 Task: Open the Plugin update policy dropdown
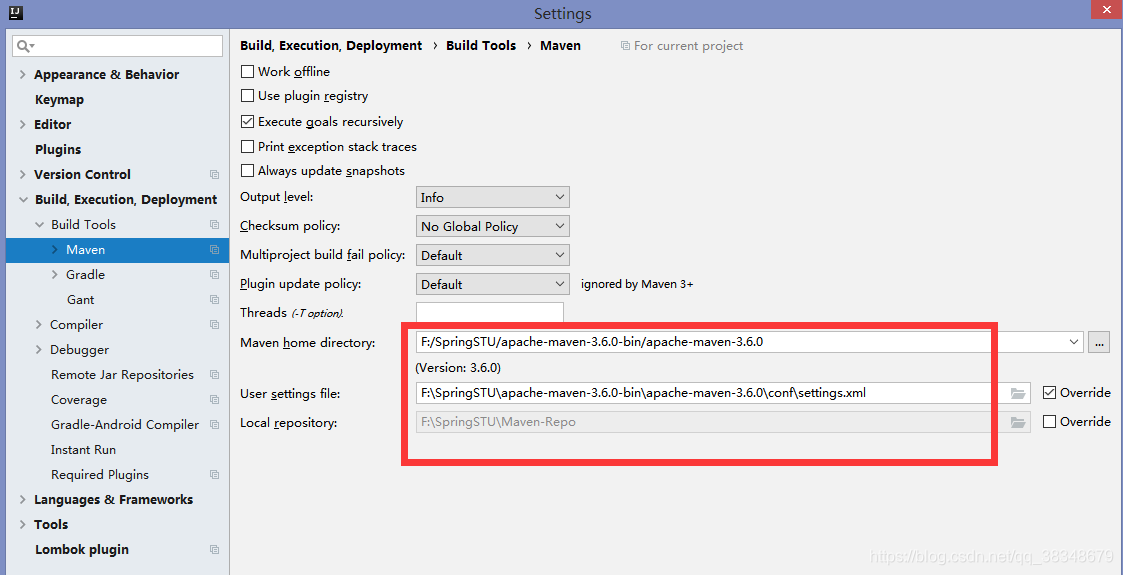(493, 284)
